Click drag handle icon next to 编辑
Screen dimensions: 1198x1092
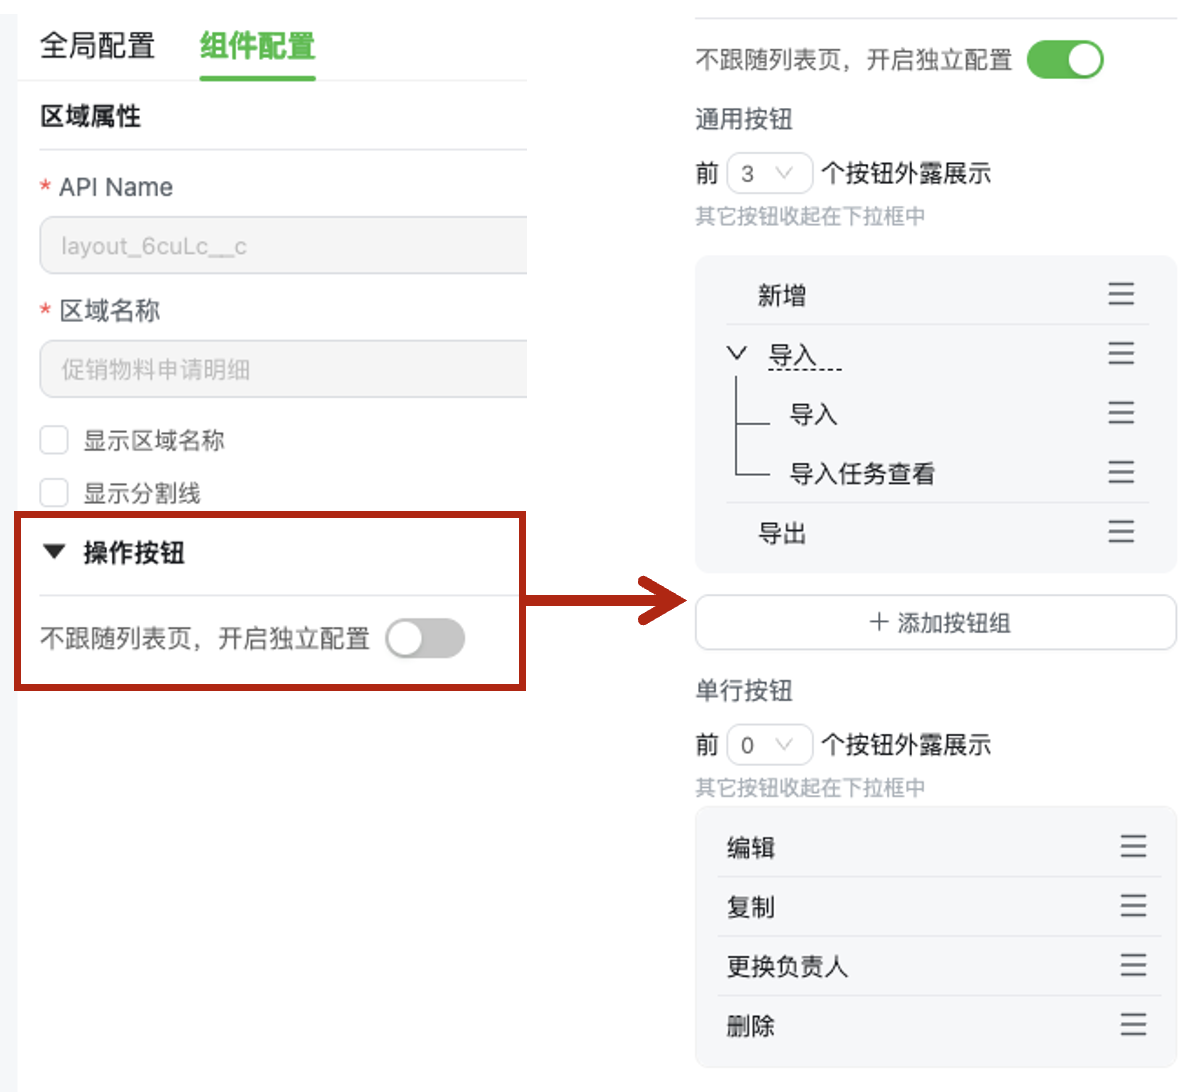(1133, 846)
